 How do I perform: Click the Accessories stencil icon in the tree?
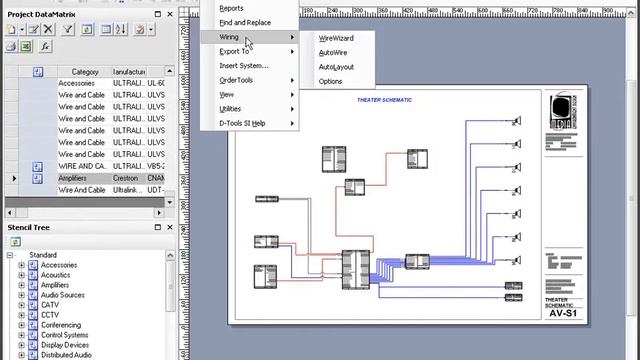point(33,265)
